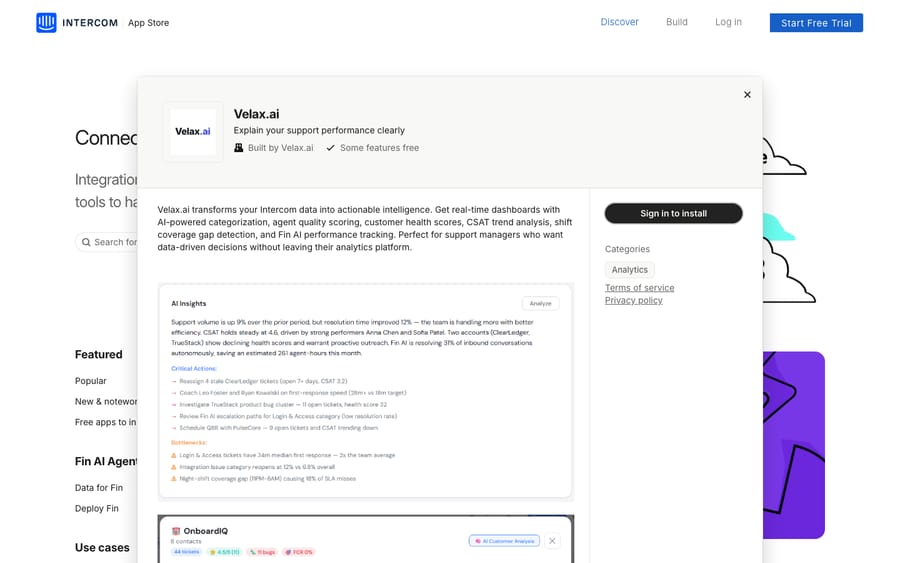The image size is (900, 563).
Task: Click the purple featured banner image
Action: click(793, 445)
